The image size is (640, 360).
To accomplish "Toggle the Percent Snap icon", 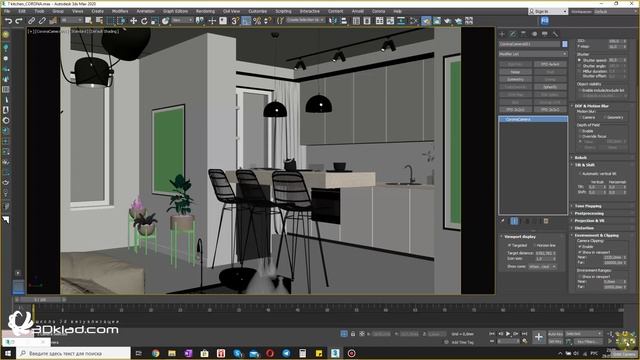I will coord(257,21).
